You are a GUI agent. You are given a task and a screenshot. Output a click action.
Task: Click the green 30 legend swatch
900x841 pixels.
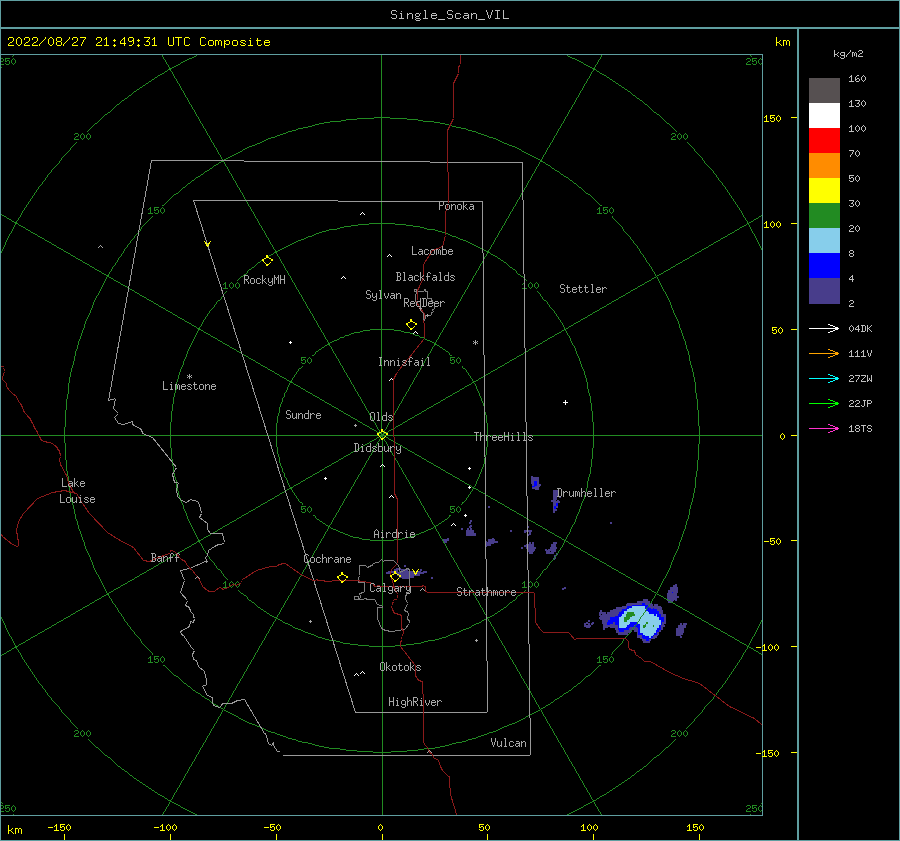point(824,215)
